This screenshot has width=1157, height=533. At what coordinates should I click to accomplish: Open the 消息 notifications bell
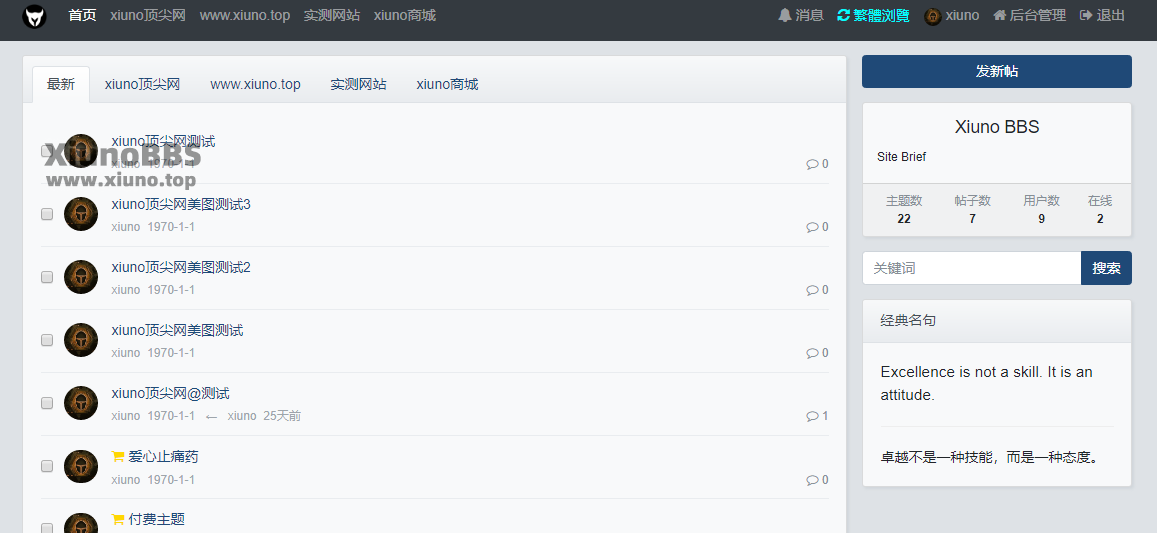click(x=801, y=16)
